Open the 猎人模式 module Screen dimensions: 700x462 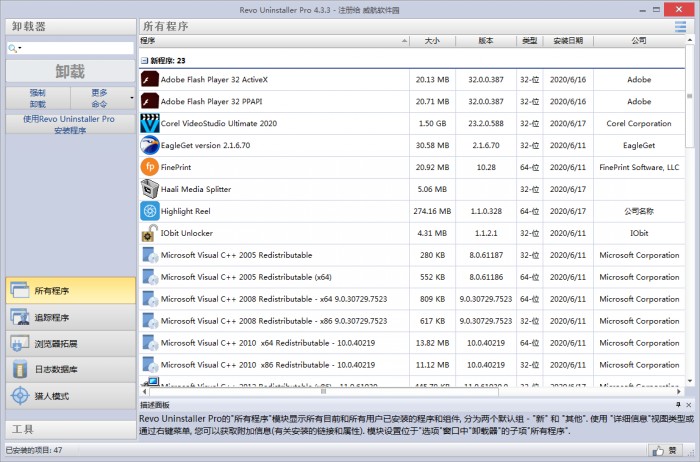click(x=68, y=396)
